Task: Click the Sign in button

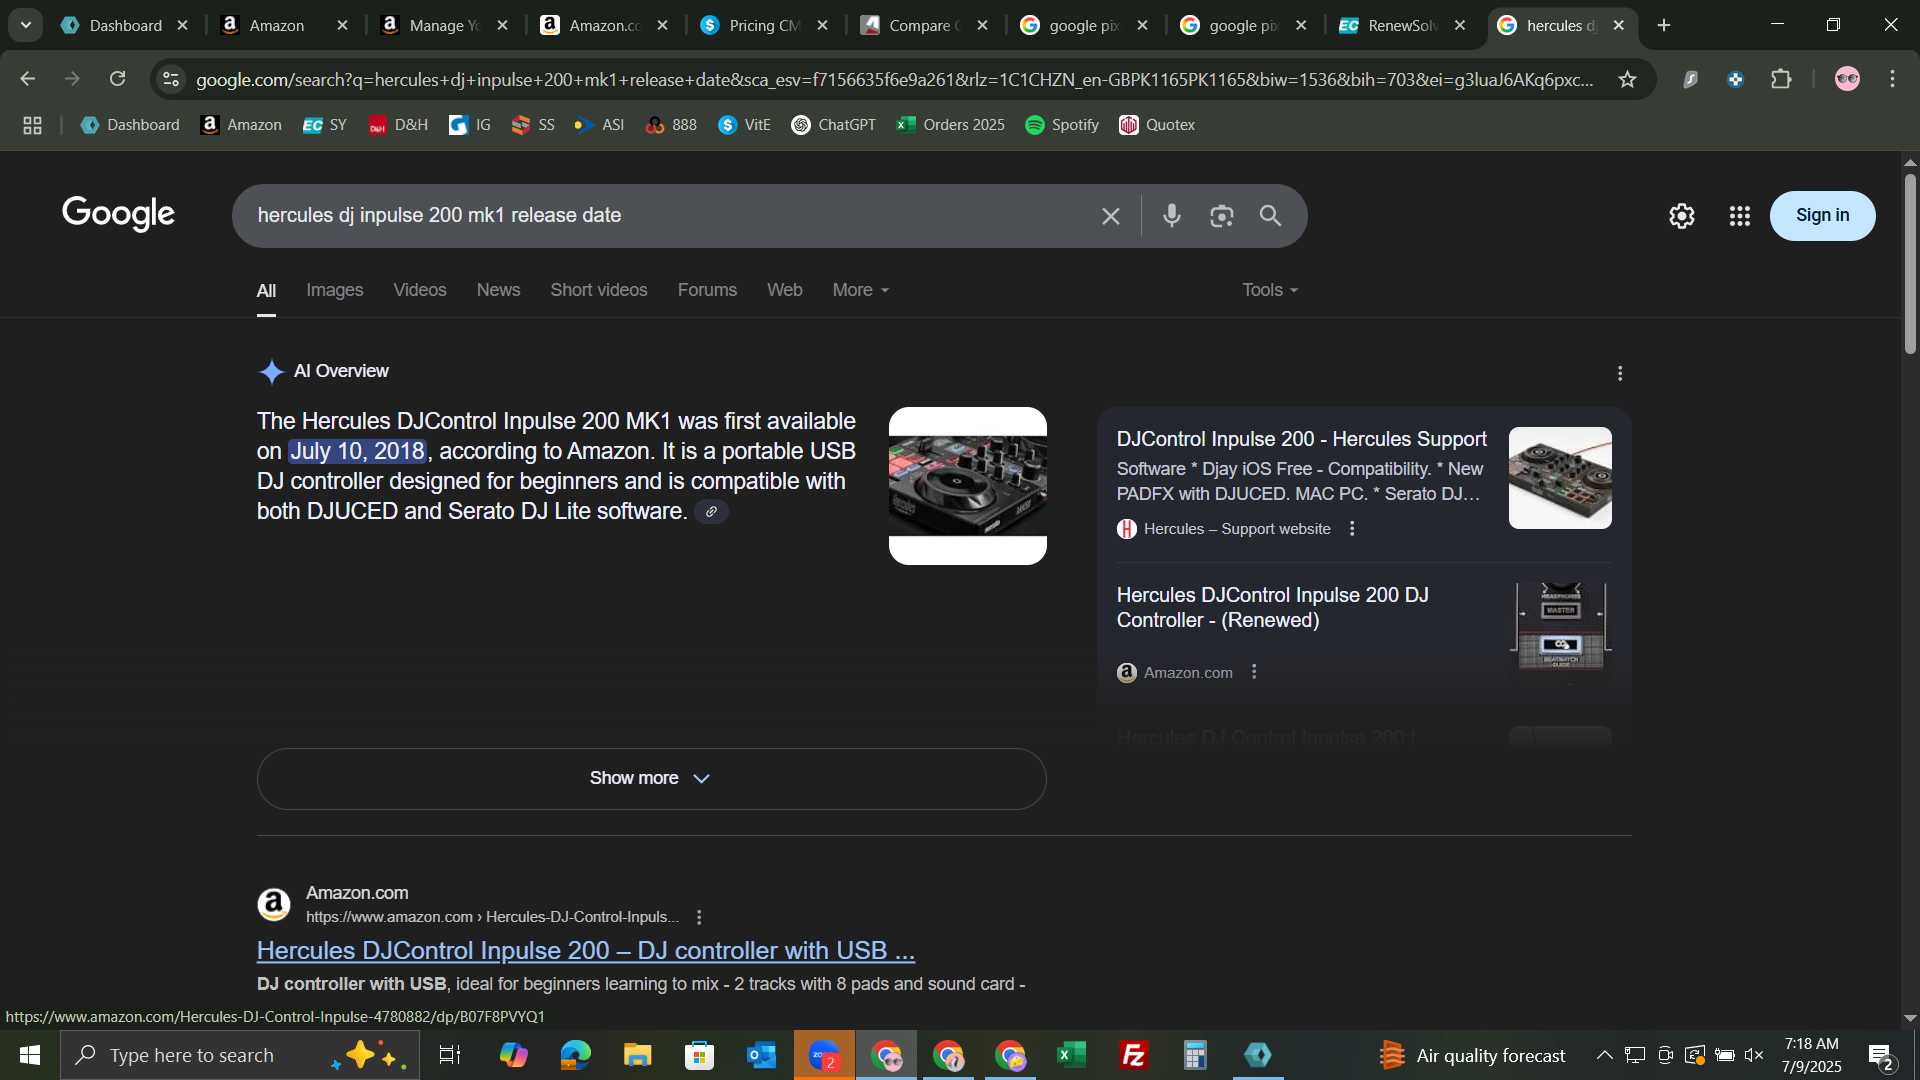Action: (1822, 216)
